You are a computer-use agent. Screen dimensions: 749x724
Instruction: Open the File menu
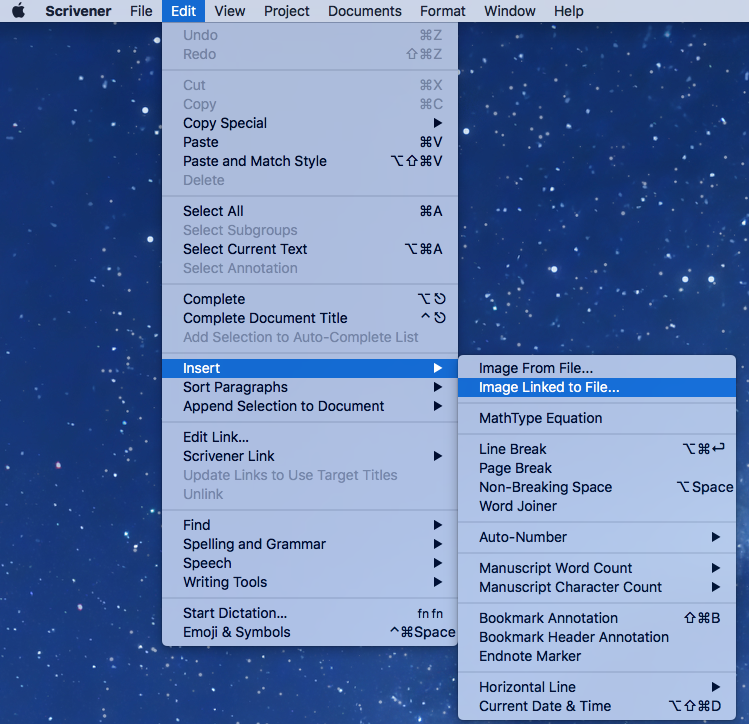(141, 11)
